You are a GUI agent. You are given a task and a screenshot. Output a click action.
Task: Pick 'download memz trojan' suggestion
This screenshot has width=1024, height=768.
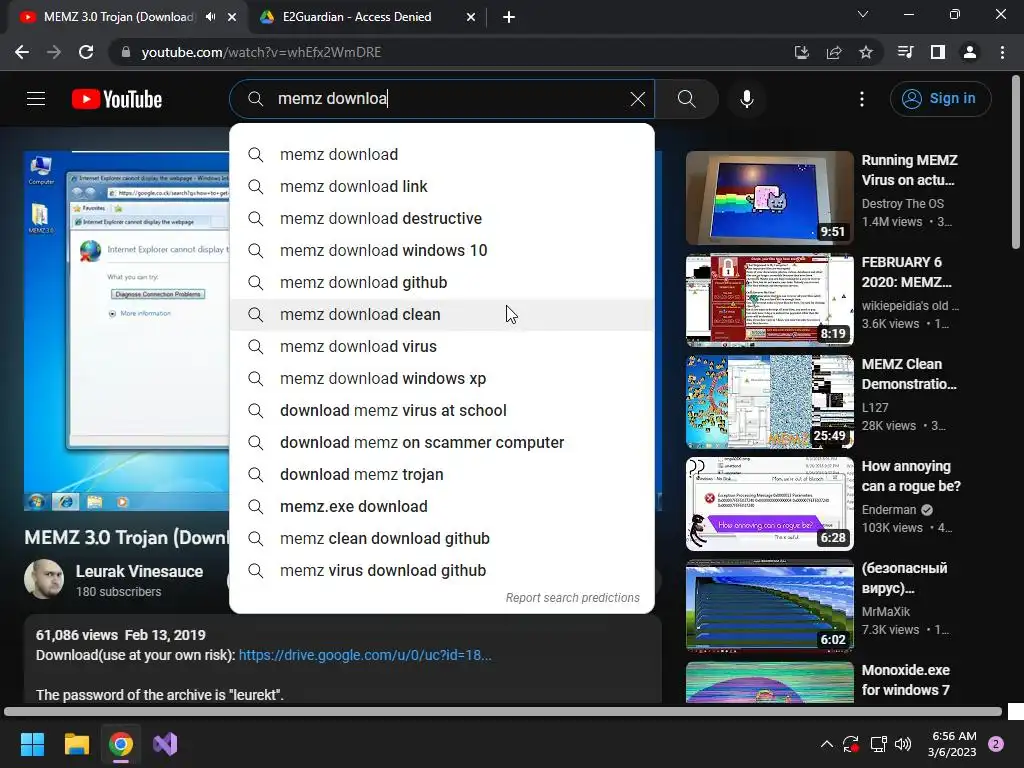click(442, 474)
